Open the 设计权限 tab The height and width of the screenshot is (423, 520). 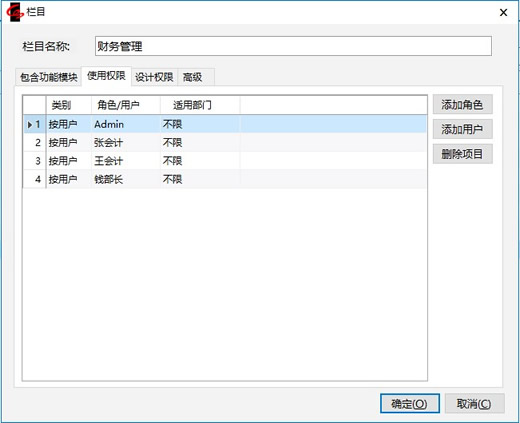(154, 77)
